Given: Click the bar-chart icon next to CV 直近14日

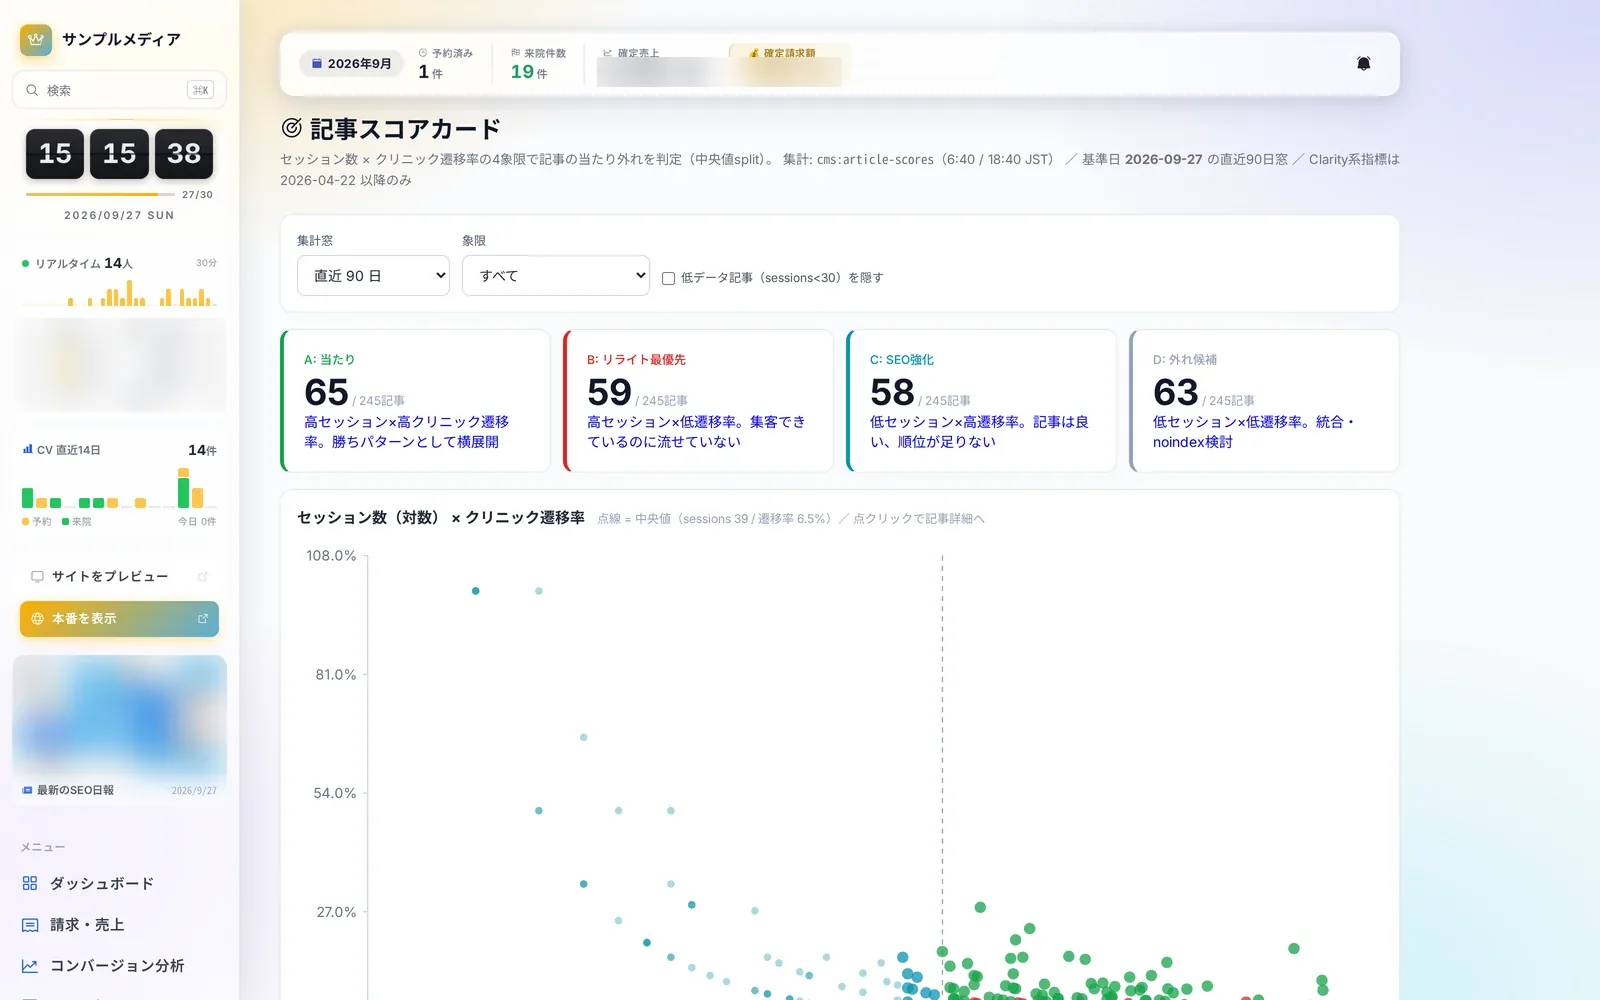Looking at the screenshot, I should [x=27, y=450].
